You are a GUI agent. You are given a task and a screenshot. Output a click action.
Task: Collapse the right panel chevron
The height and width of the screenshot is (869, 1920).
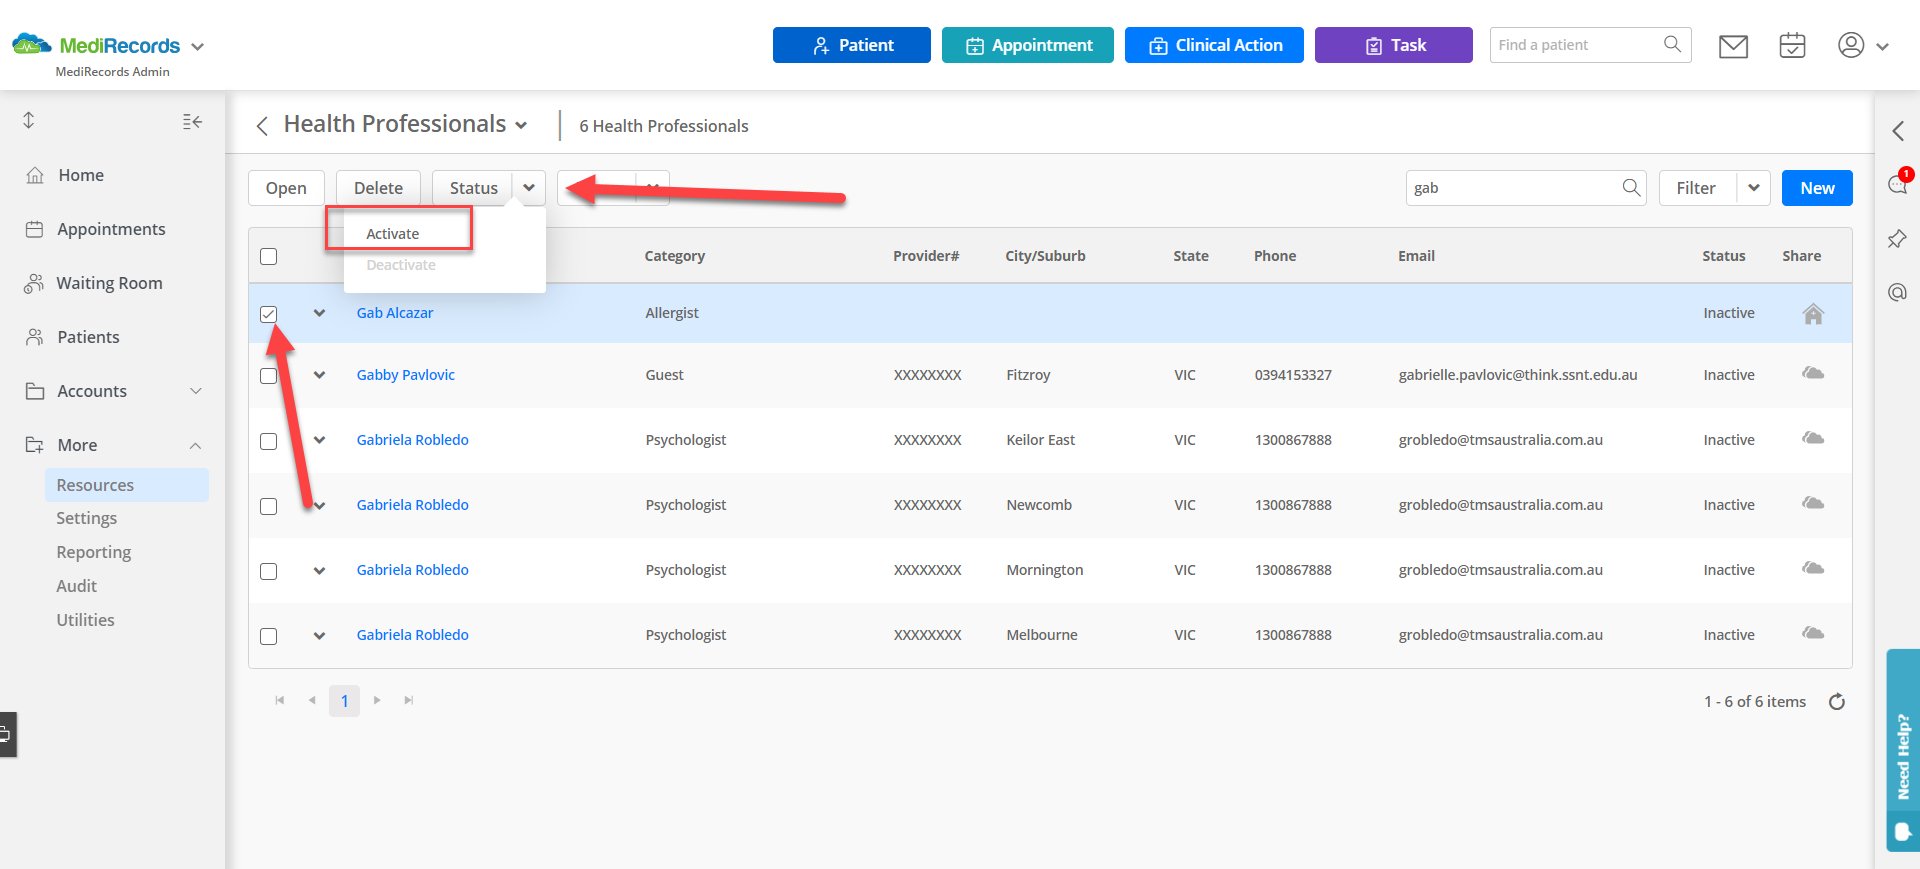[1897, 131]
